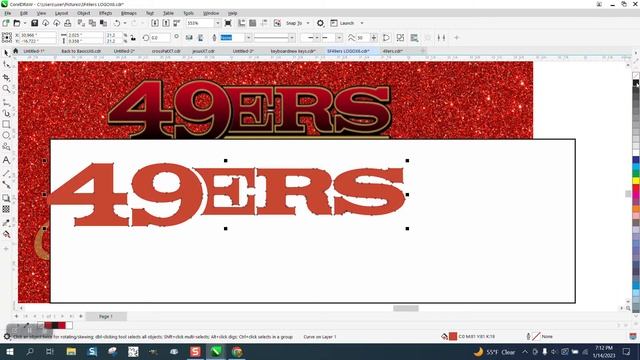Switch to the crossPatX7.cdr tab

(166, 51)
